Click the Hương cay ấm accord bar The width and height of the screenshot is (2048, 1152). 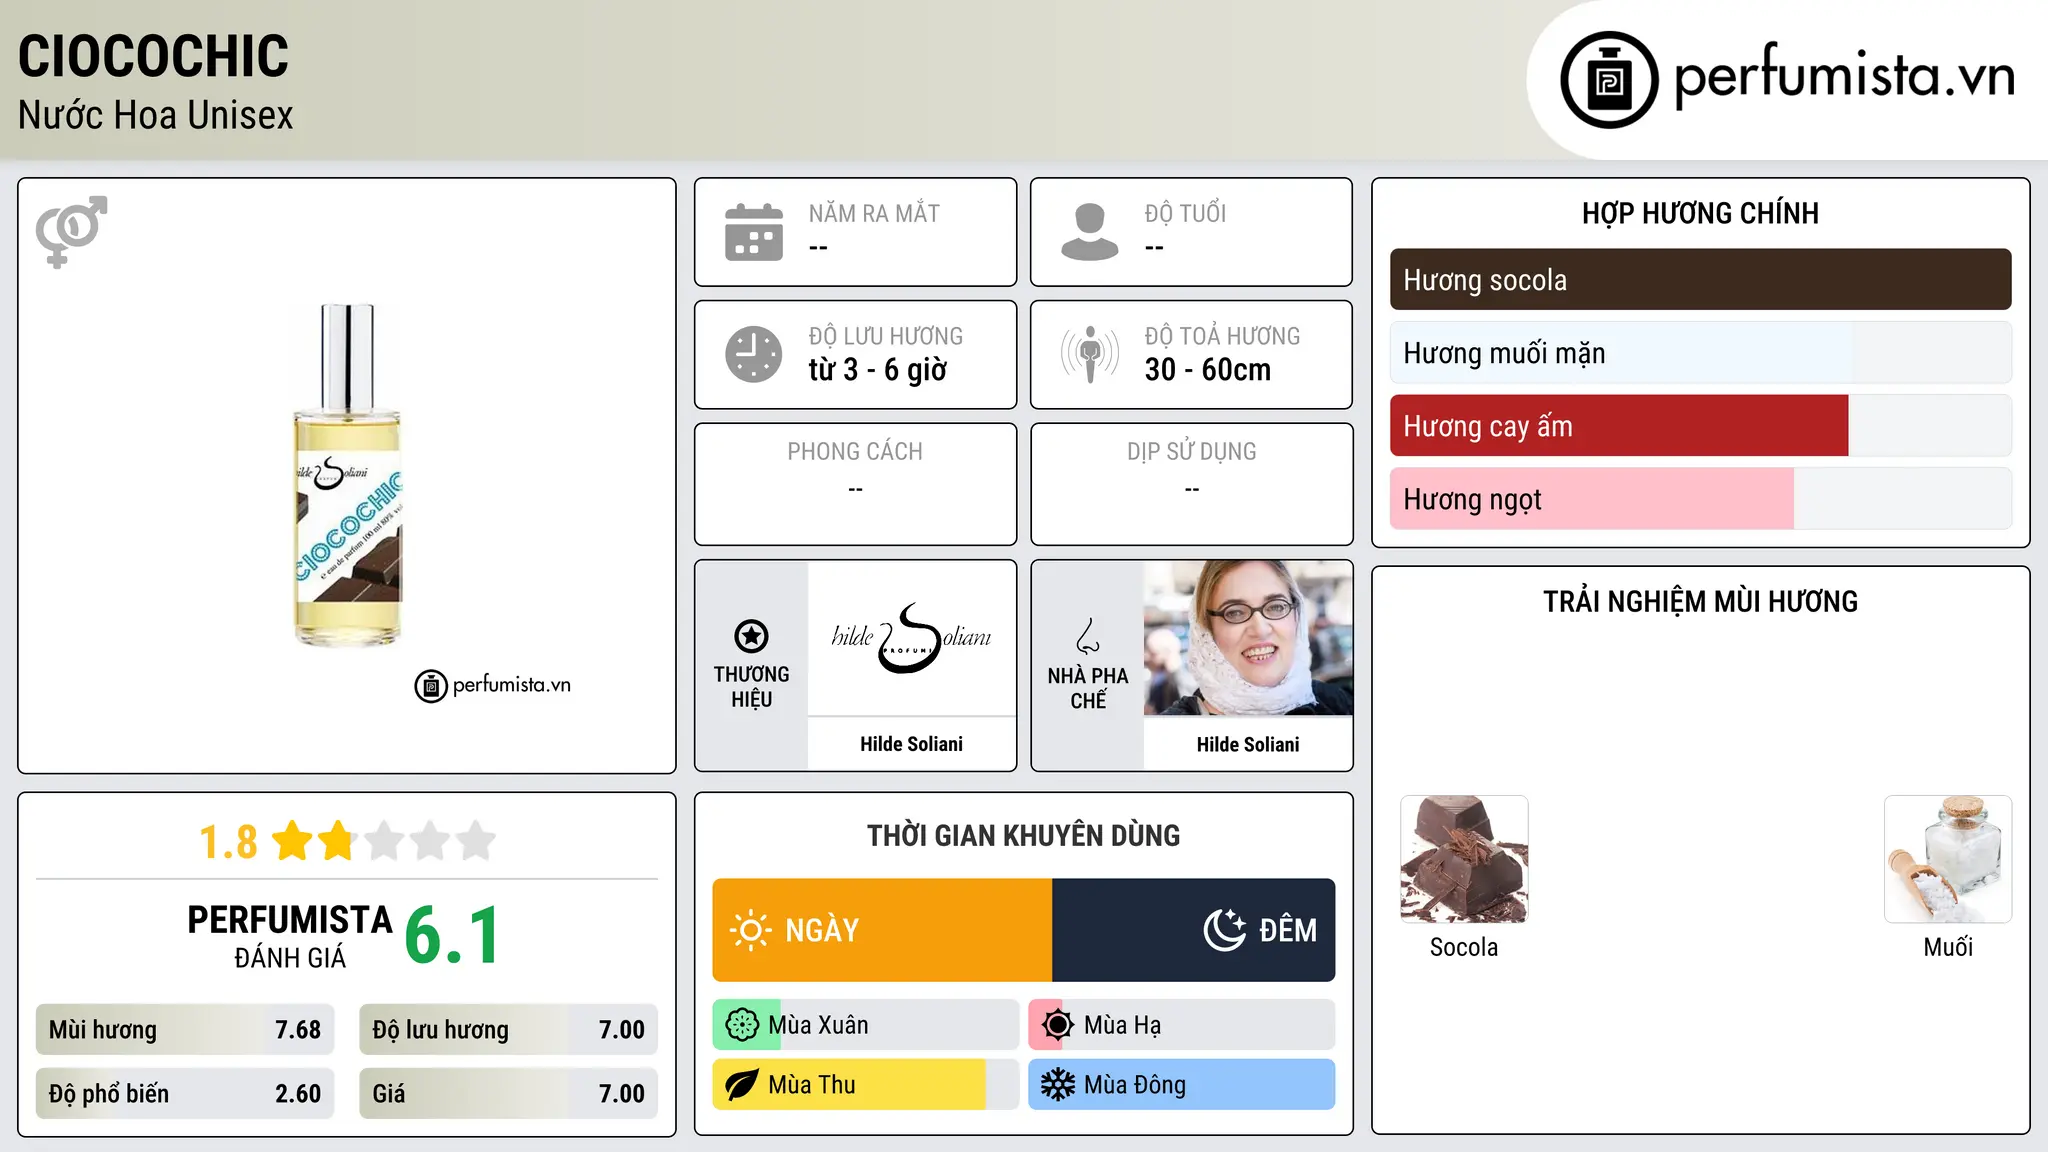pyautogui.click(x=1700, y=426)
